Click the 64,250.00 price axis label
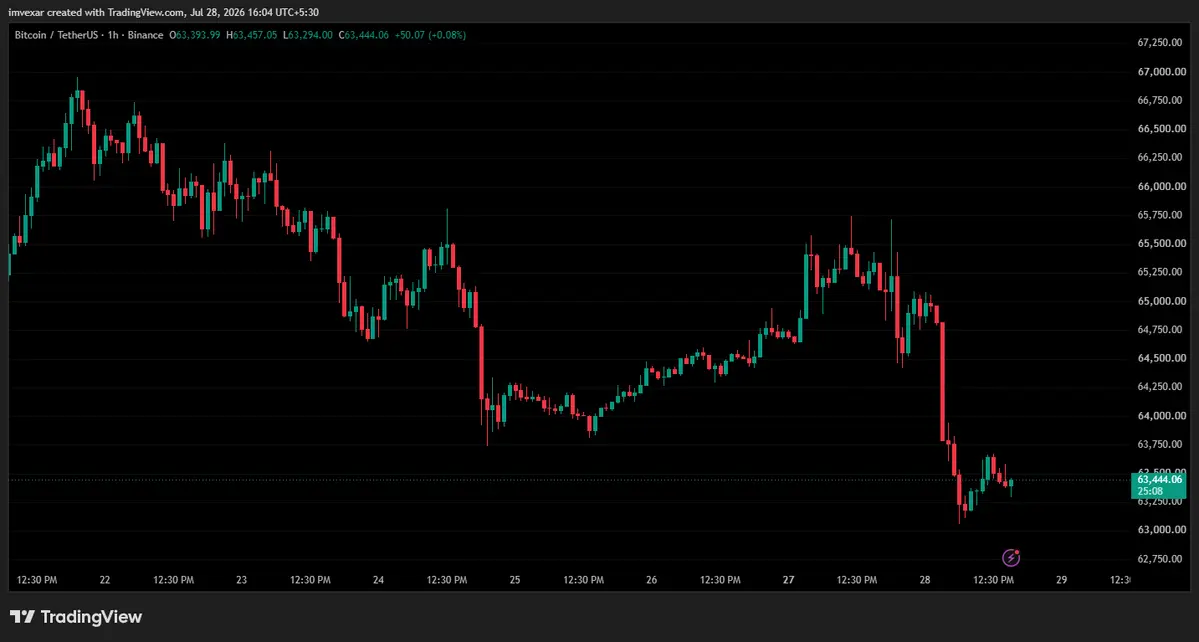This screenshot has width=1199, height=642. [1160, 387]
